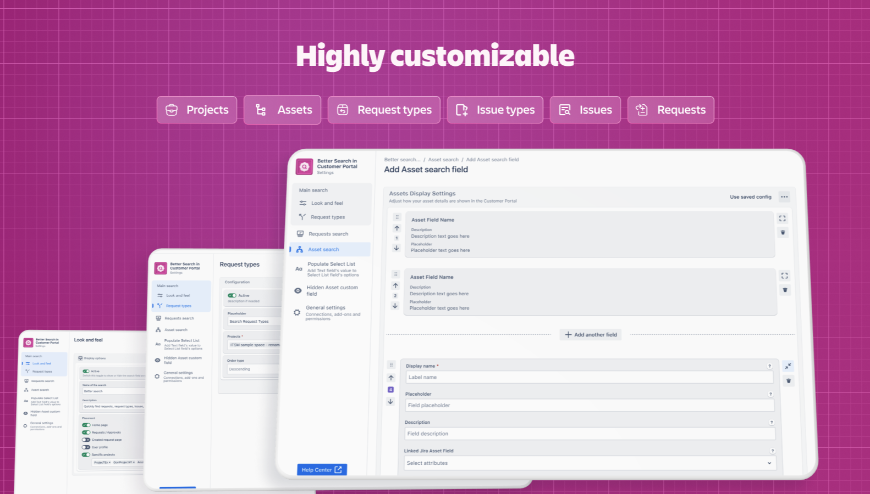Open Look and feel in back window sidebar
The width and height of the screenshot is (870, 494).
(x=44, y=364)
